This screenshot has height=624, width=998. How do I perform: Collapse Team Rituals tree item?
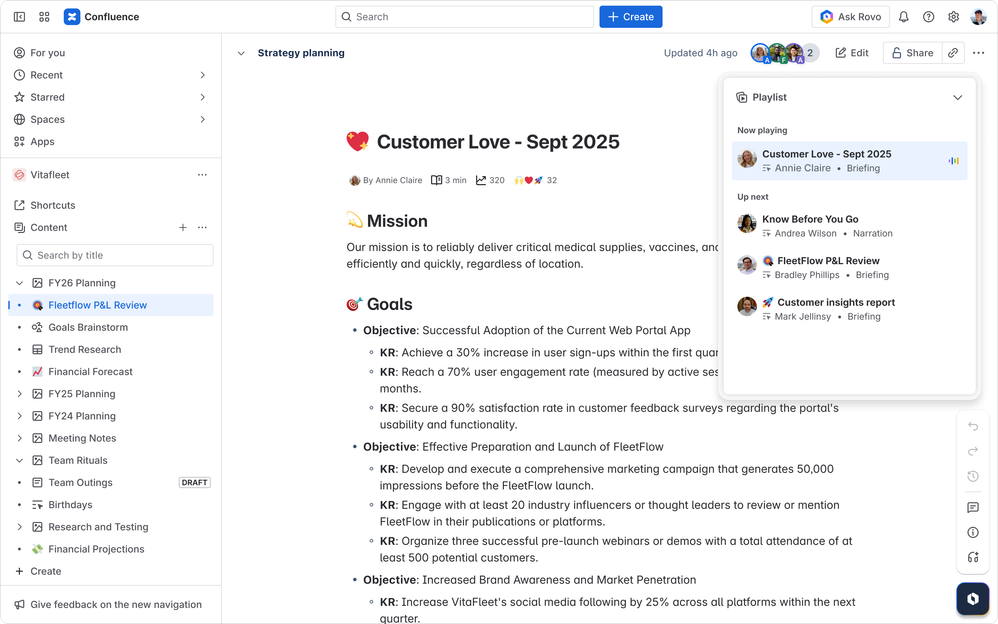click(x=19, y=460)
